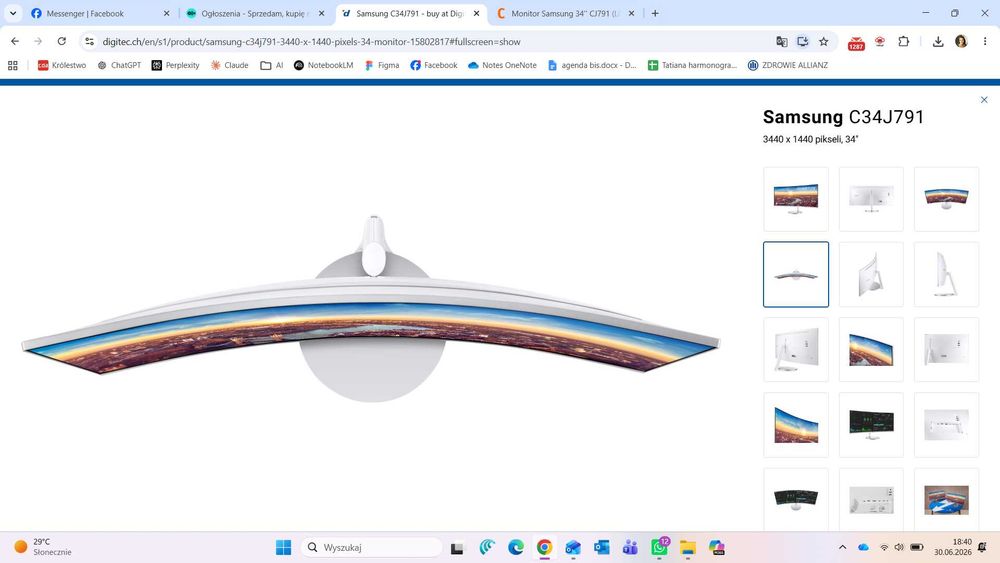Open the white rear-view thumbnail in first row
The height and width of the screenshot is (563, 1000).
tap(871, 199)
